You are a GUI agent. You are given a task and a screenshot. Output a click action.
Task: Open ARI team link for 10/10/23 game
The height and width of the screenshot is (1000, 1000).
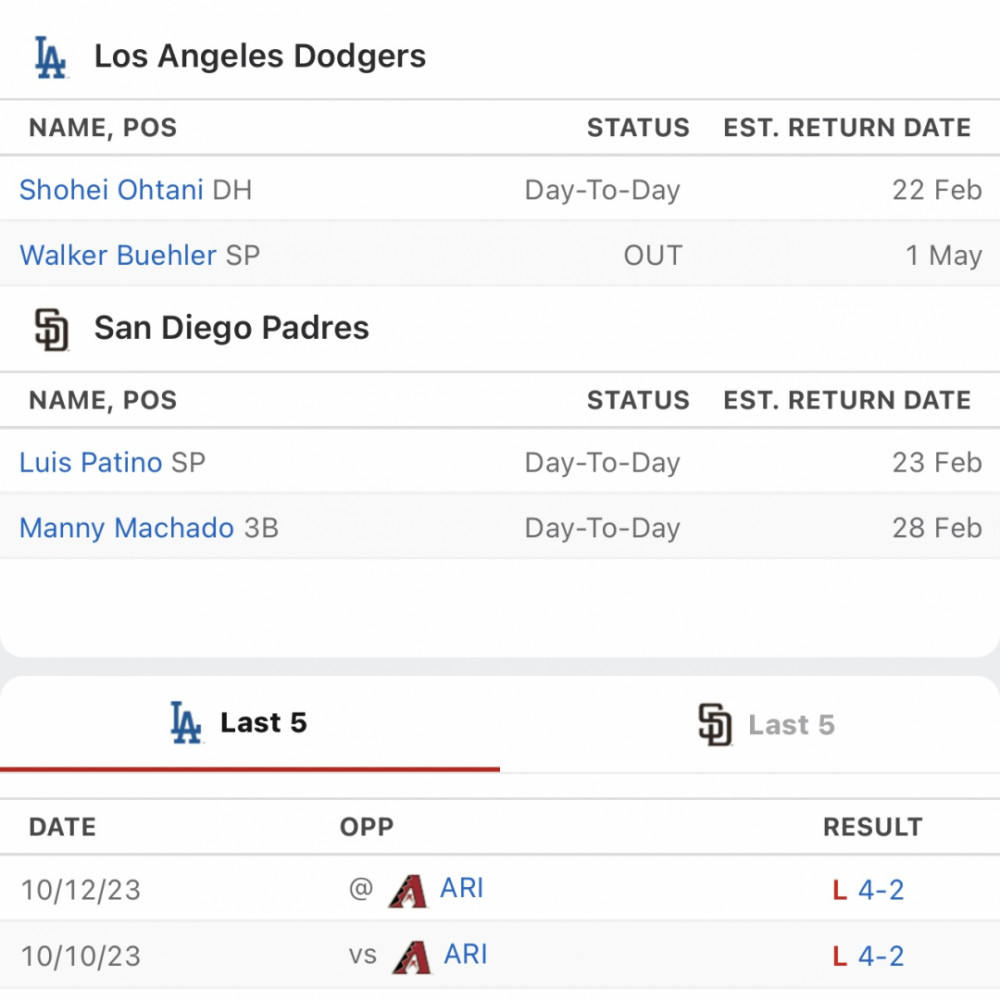(x=466, y=955)
